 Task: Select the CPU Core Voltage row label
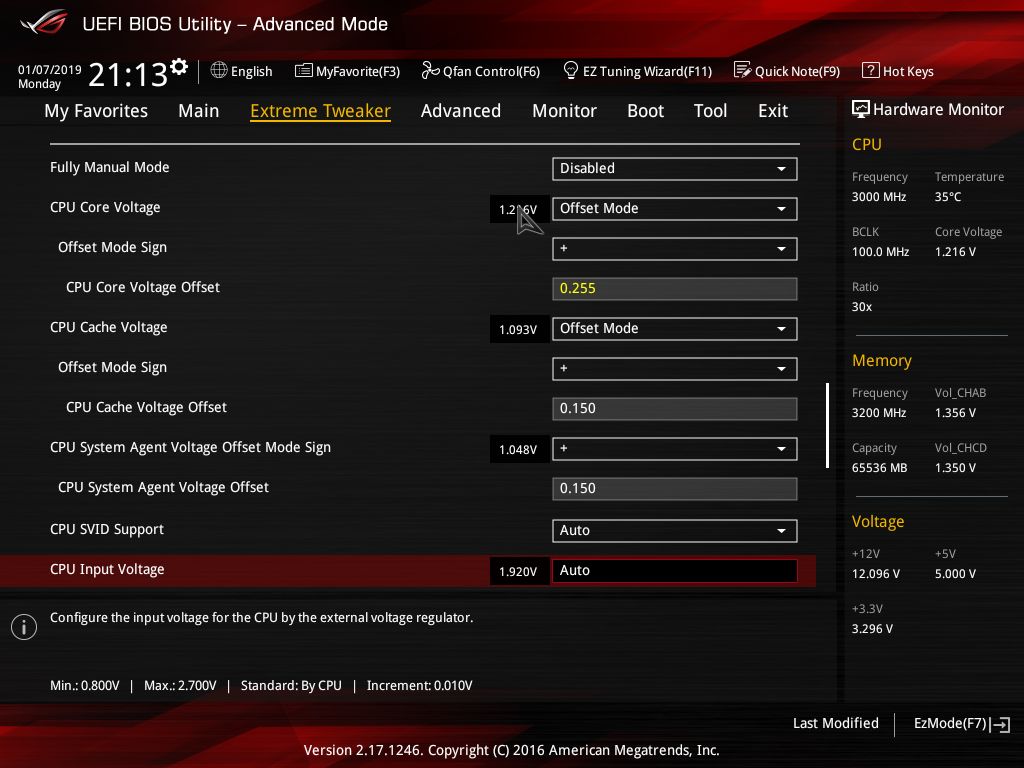coord(105,207)
